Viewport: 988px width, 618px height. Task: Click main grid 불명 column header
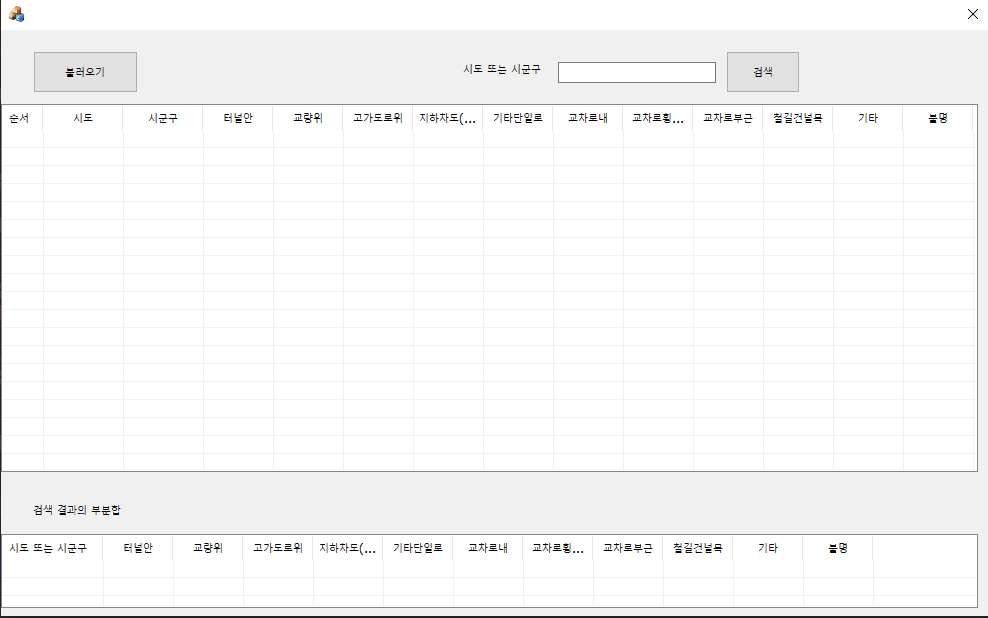937,118
